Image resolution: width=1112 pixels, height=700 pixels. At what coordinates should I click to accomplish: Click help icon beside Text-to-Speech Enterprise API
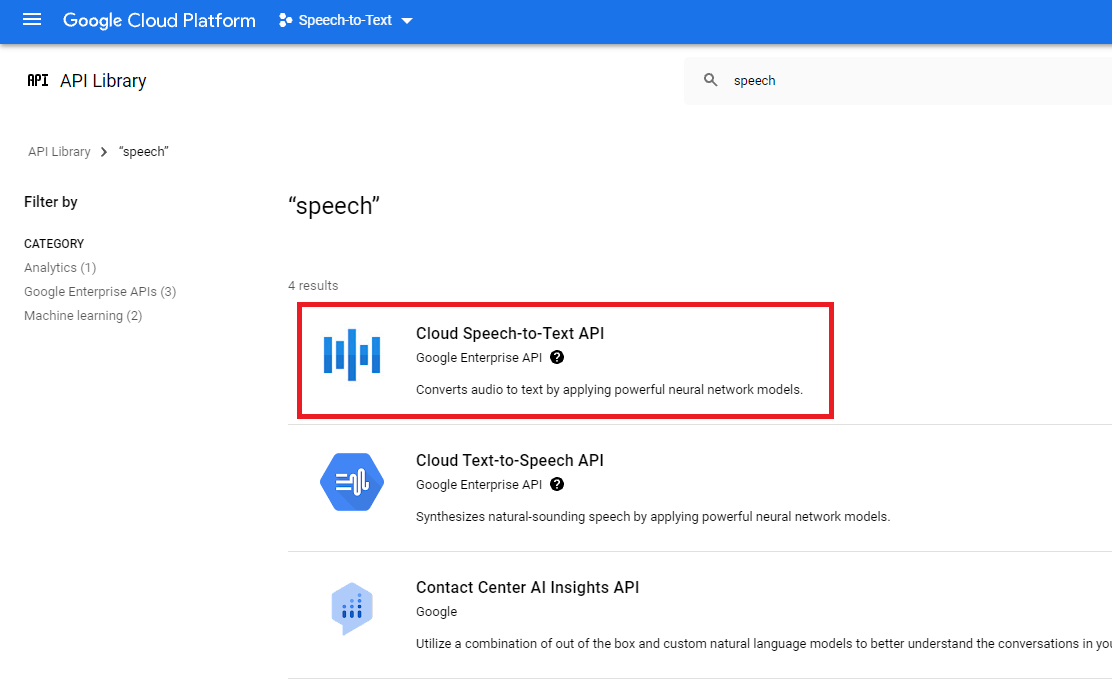coord(557,484)
